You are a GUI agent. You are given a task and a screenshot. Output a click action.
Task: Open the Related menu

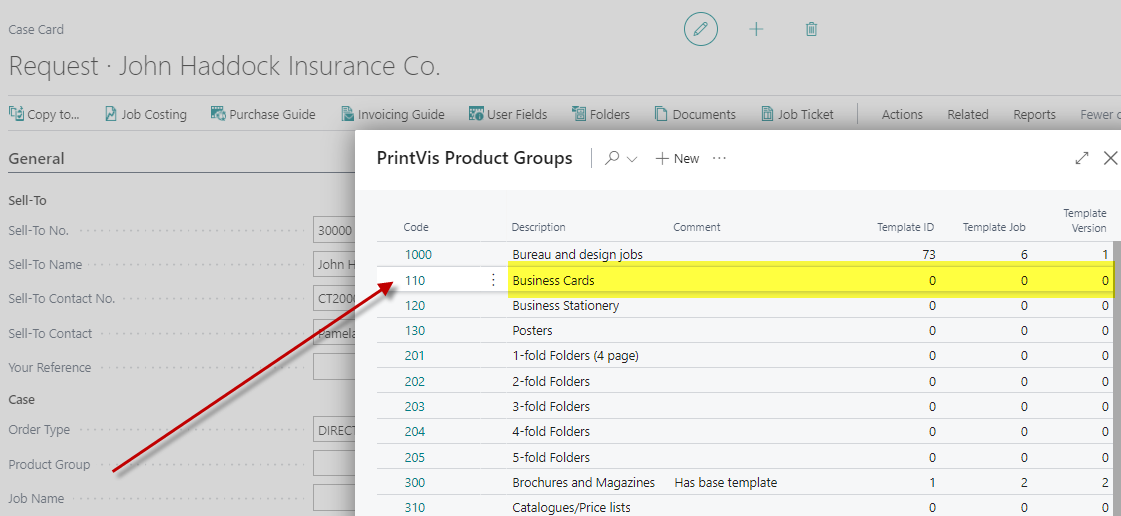[968, 114]
